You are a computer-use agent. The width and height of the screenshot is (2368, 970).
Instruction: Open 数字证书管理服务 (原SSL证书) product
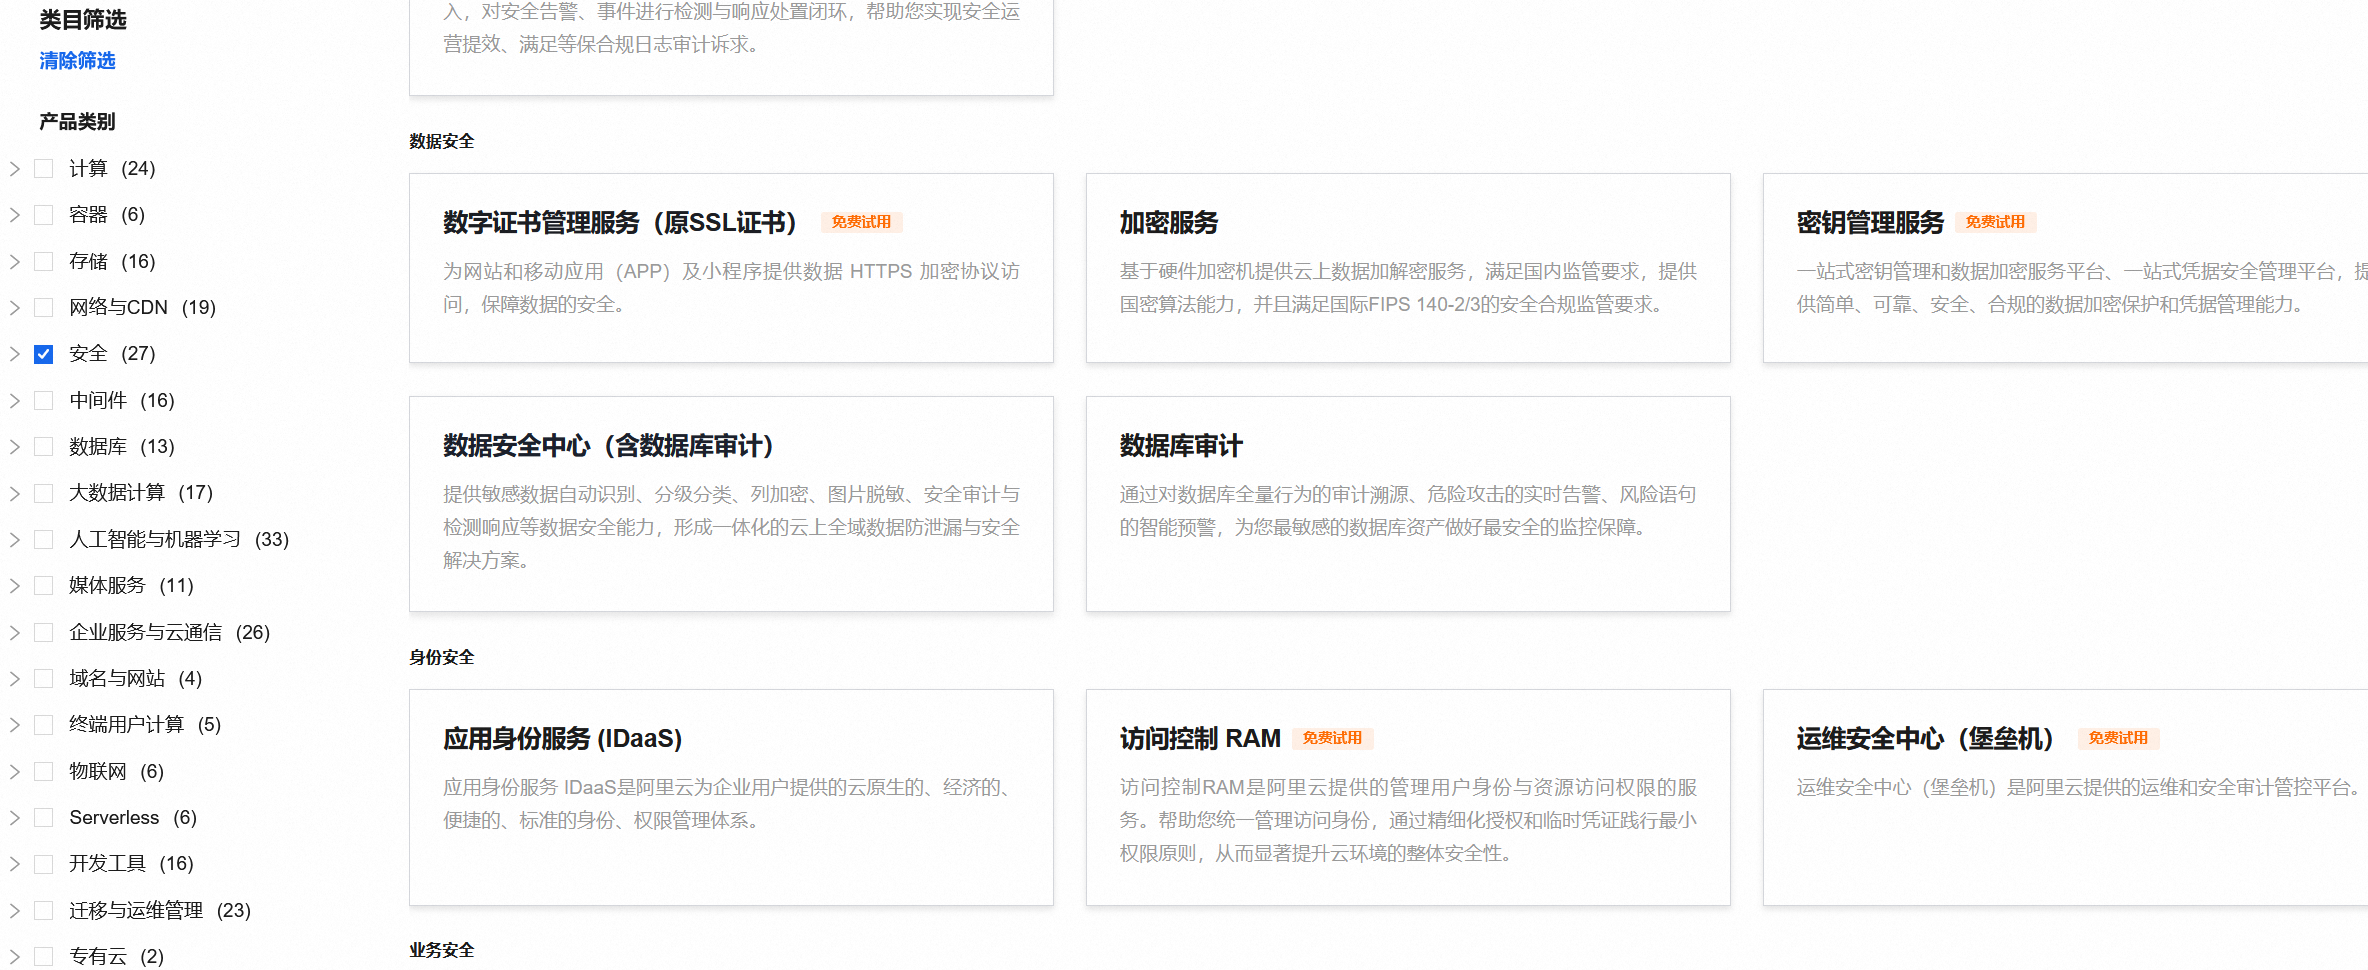619,222
